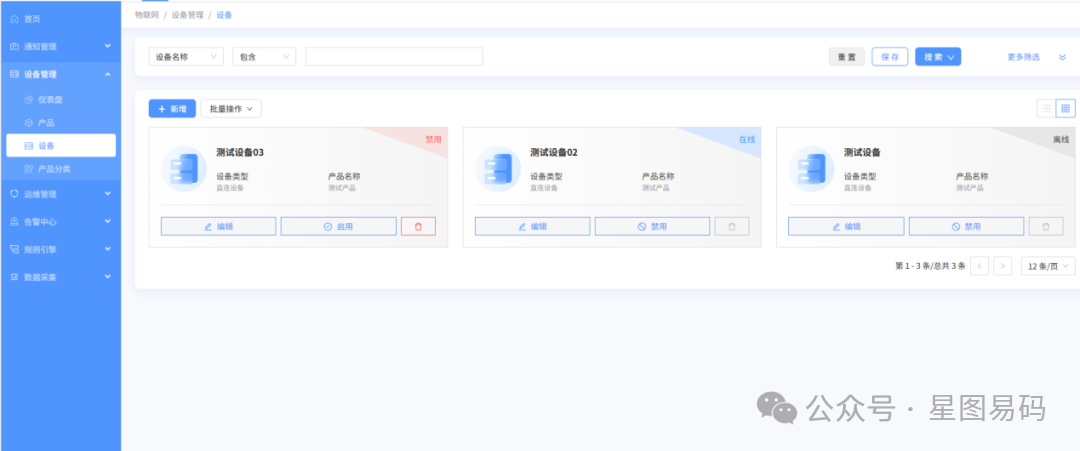Click the 运维管理 shield icon

(x=14, y=194)
